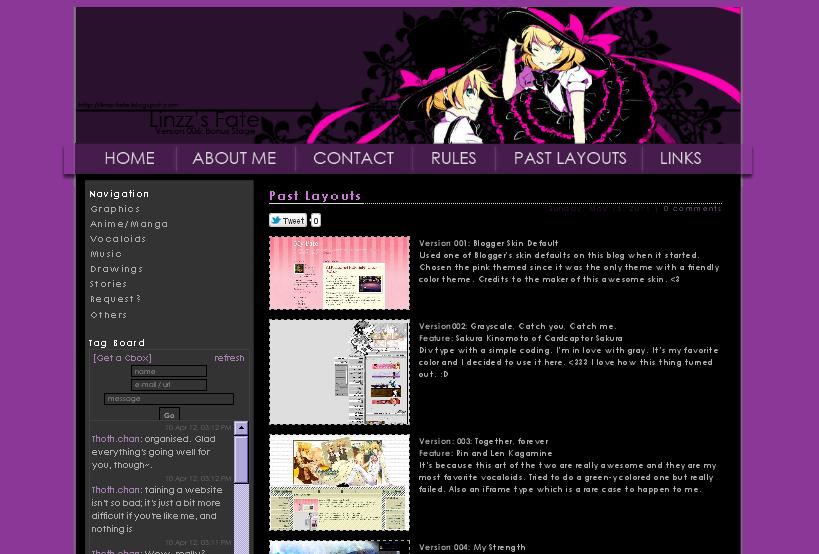The width and height of the screenshot is (819, 554).
Task: Open Graphics in sidebar navigation
Action: pyautogui.click(x=115, y=209)
